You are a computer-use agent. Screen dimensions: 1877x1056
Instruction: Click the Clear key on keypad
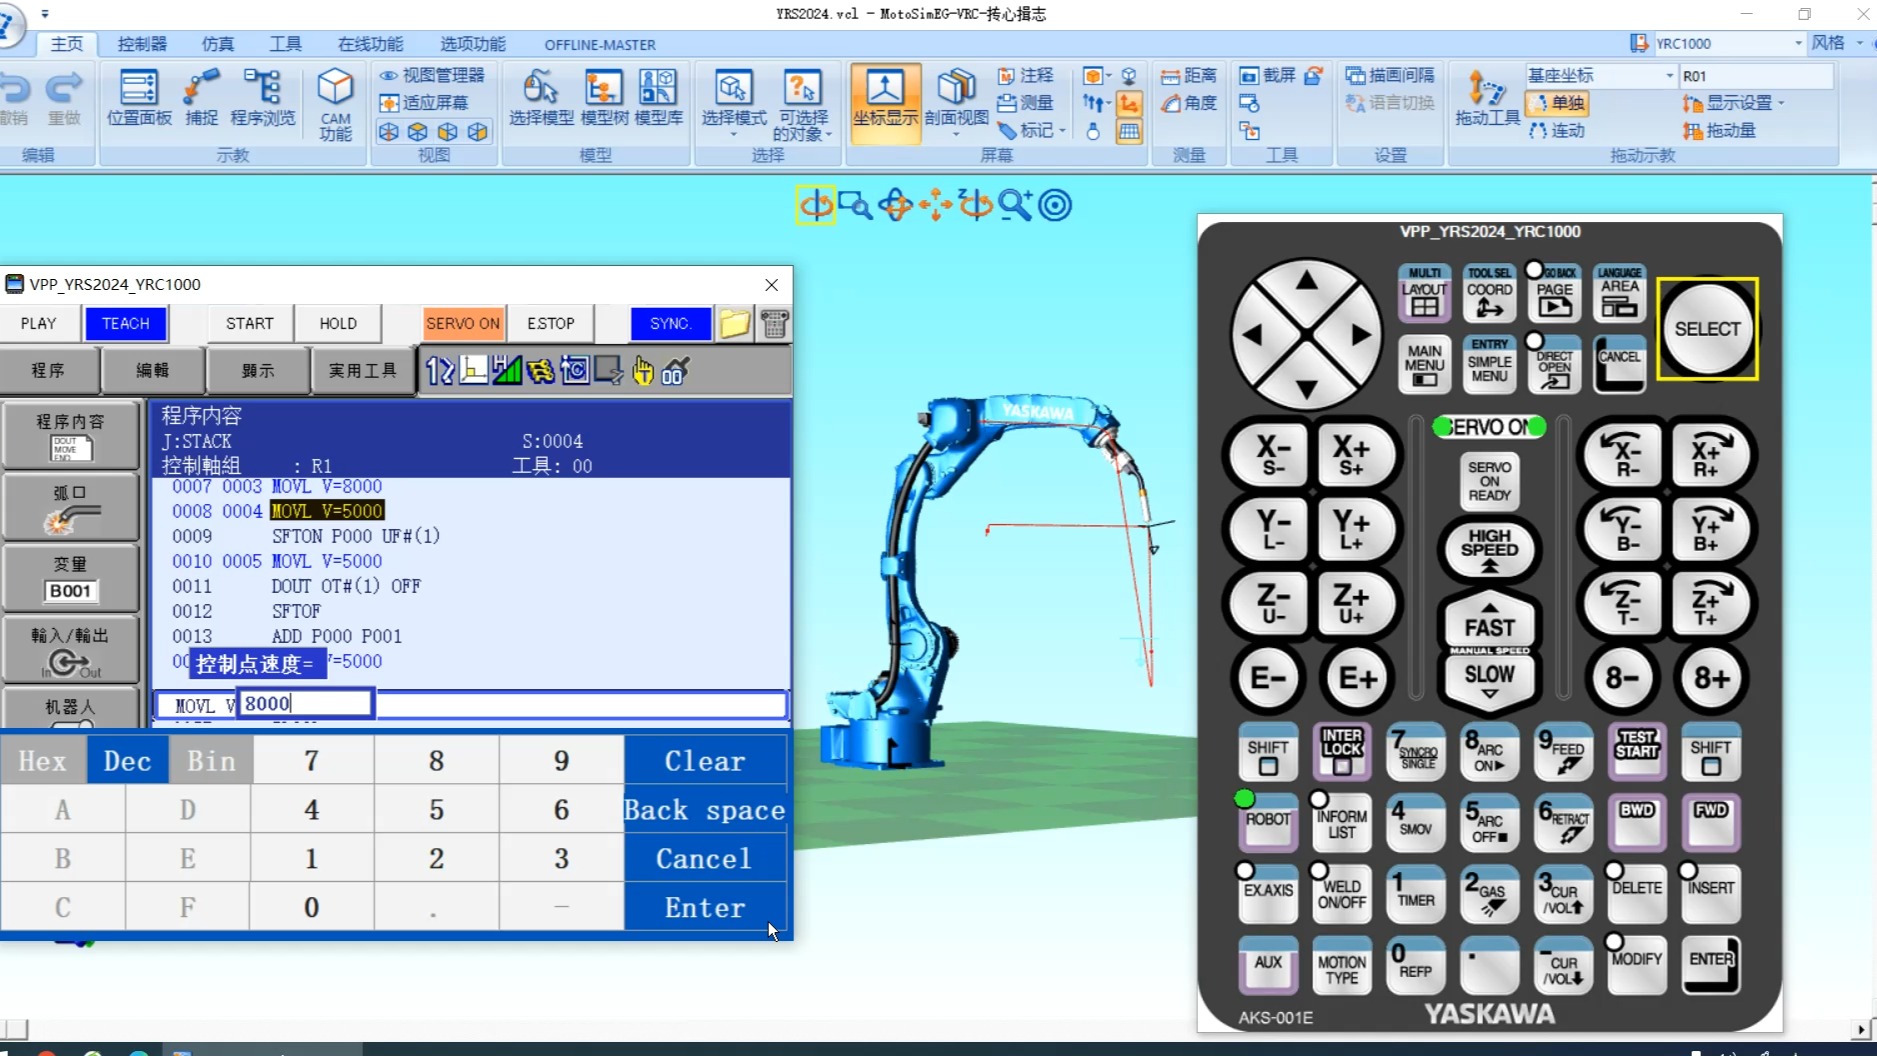click(x=705, y=761)
